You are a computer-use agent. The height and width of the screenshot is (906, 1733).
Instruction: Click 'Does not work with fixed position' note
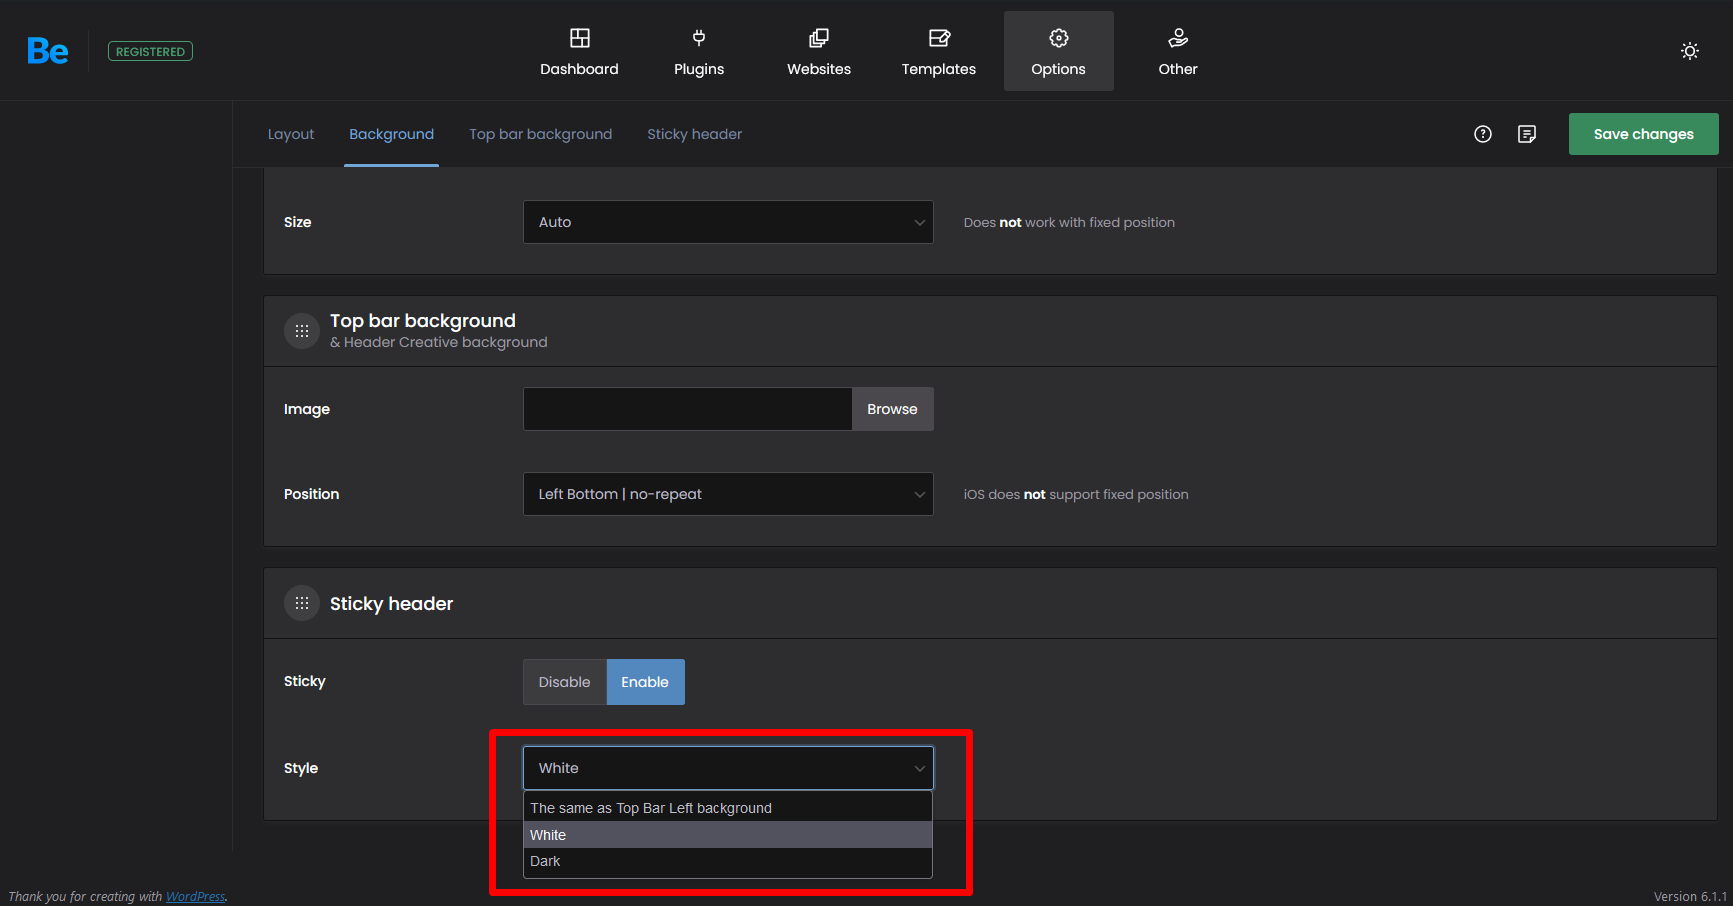coord(1069,222)
